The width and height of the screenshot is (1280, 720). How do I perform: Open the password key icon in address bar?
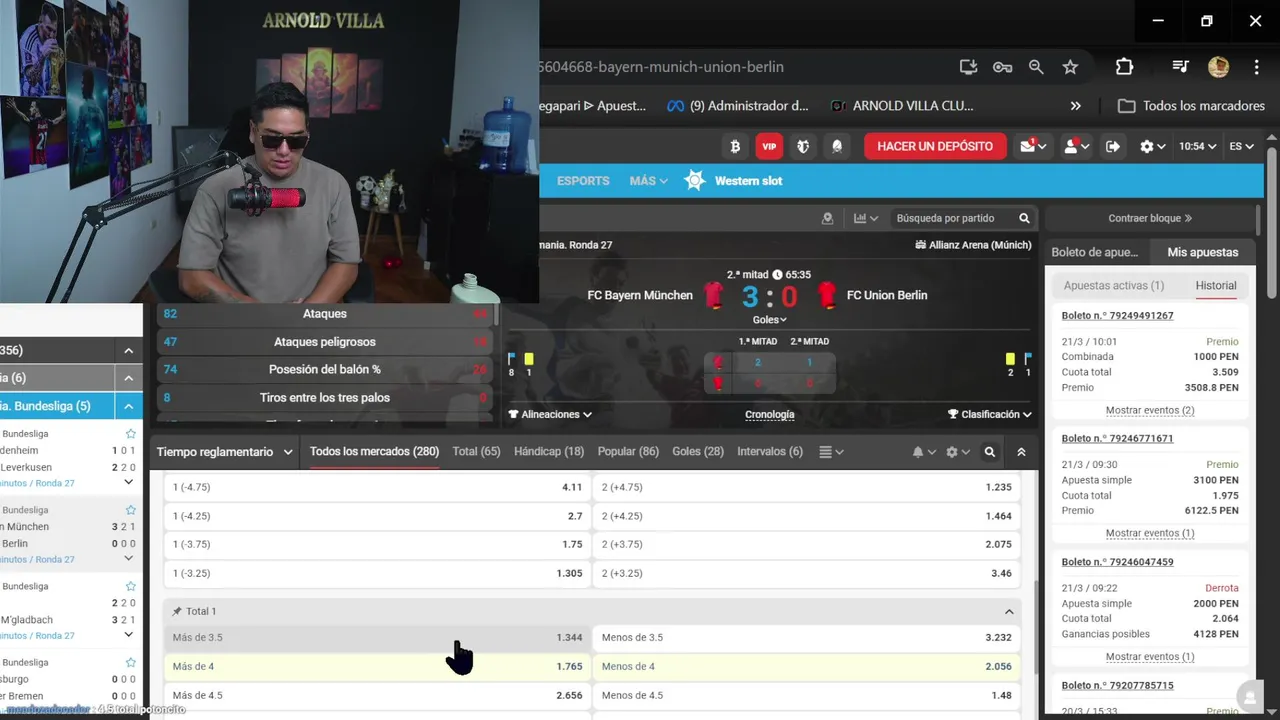pyautogui.click(x=1002, y=67)
